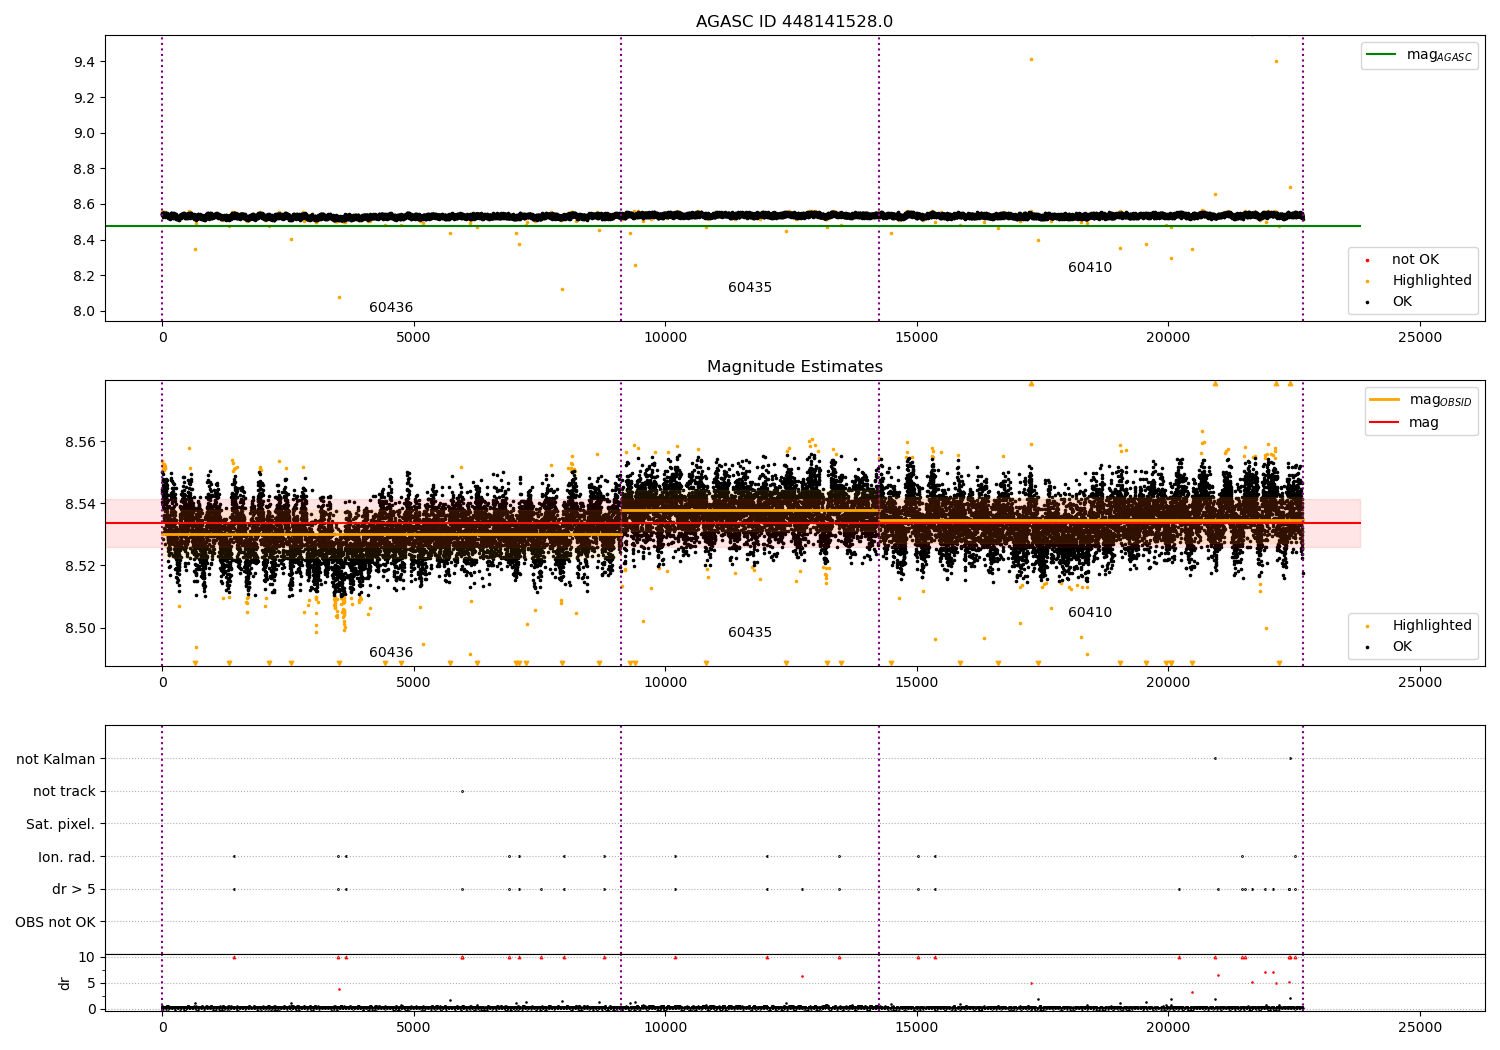Viewport: 1500px width, 1050px height.
Task: Click the 10000 x-tick under Magnitude Estimates plot
Action: tap(665, 683)
